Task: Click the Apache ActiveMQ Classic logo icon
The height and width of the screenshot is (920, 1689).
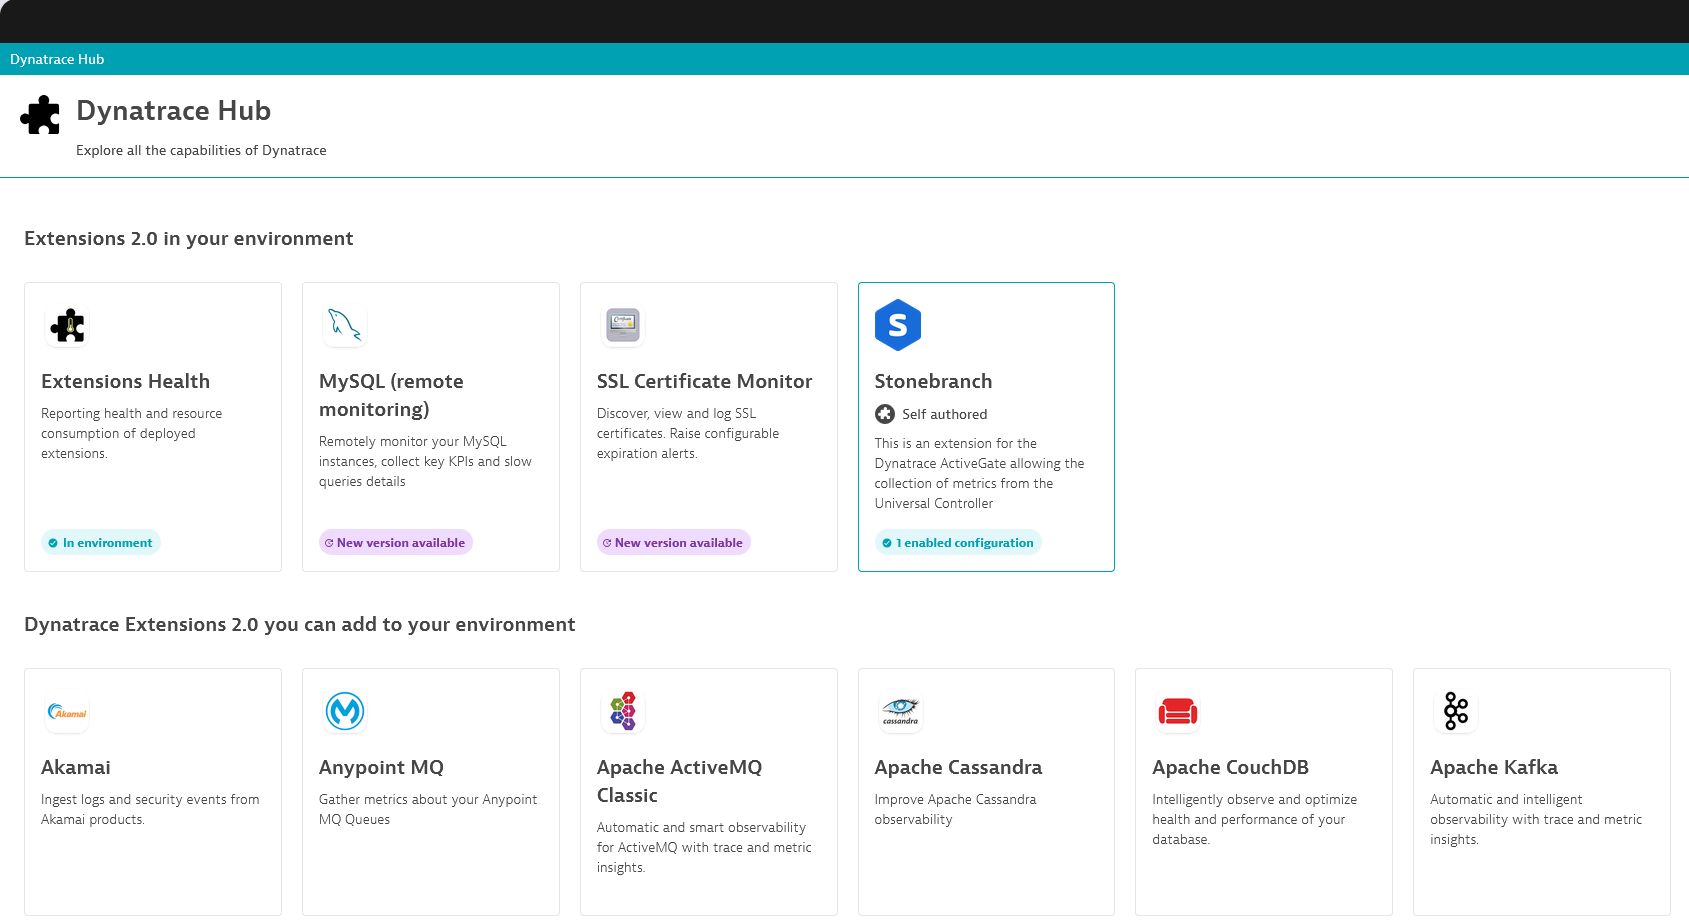Action: pyautogui.click(x=623, y=712)
